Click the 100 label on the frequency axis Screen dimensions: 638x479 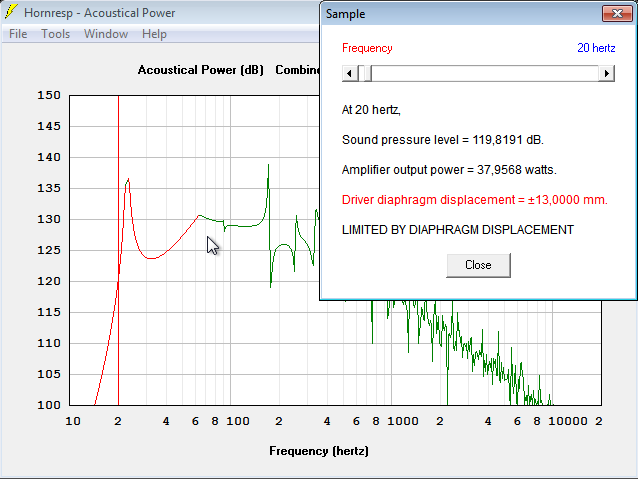click(238, 421)
